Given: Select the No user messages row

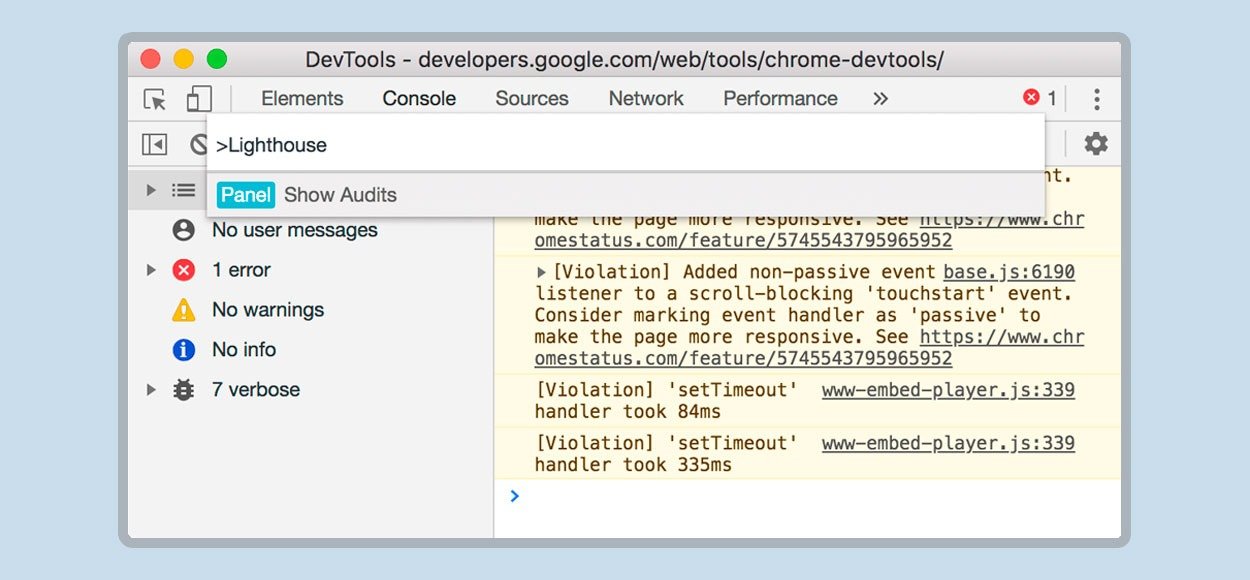Looking at the screenshot, I should click(311, 230).
